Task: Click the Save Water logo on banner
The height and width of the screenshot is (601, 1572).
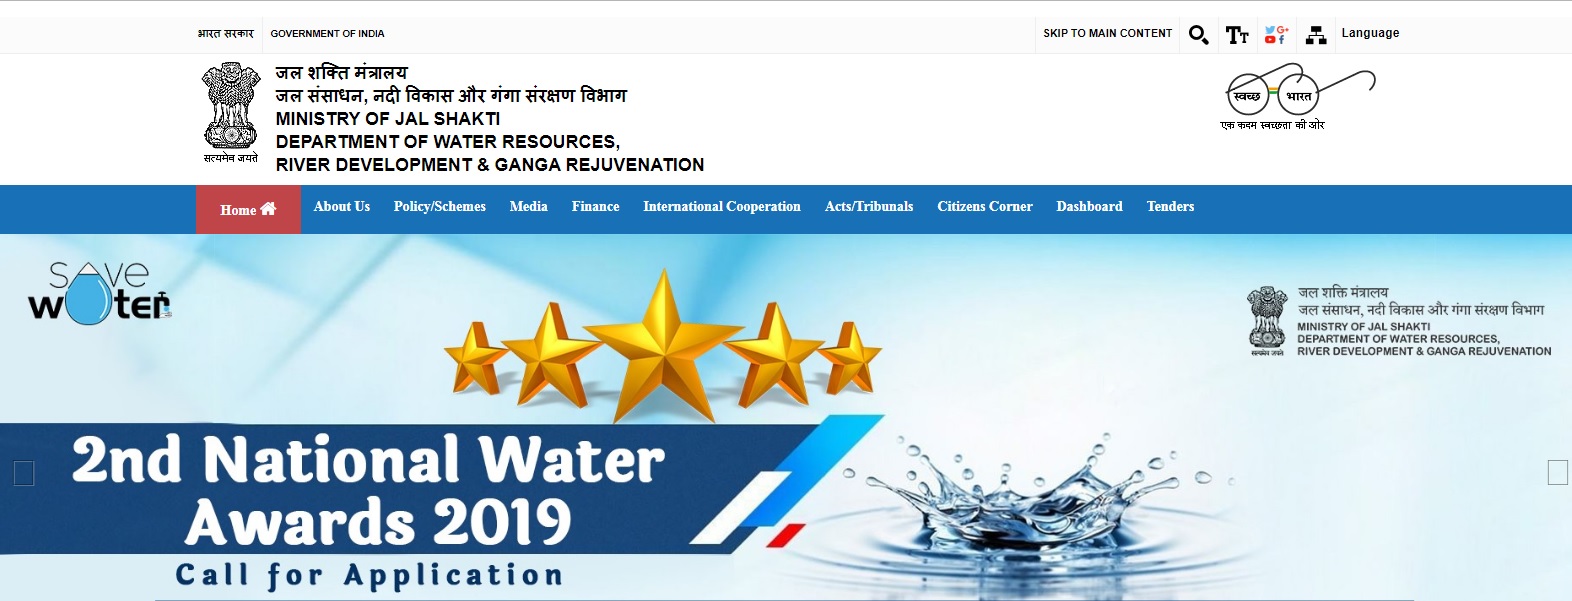Action: coord(99,293)
